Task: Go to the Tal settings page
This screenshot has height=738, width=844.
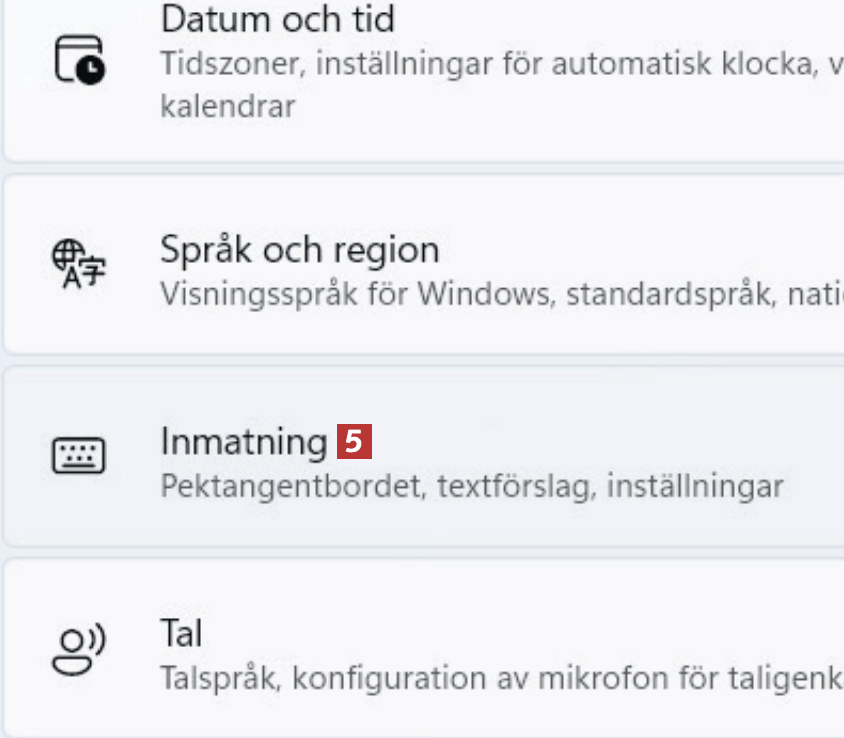Action: coord(181,633)
